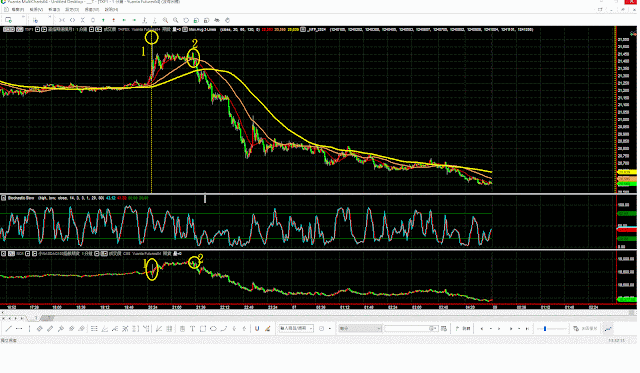Select workspace sheet tab 1

tap(36, 318)
